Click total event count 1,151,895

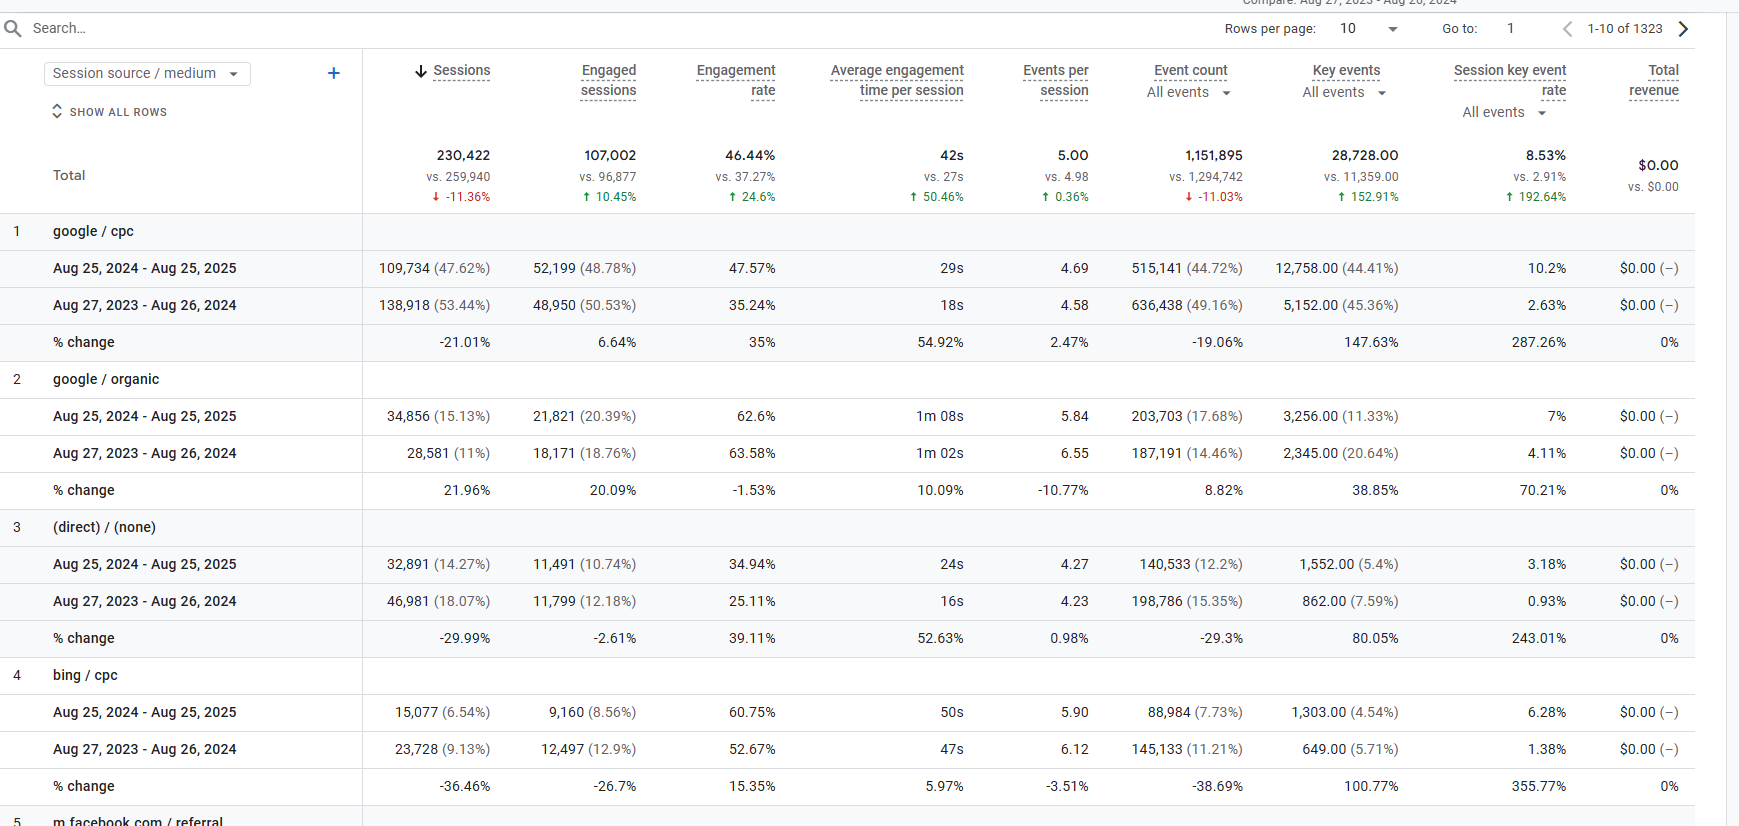click(x=1213, y=156)
